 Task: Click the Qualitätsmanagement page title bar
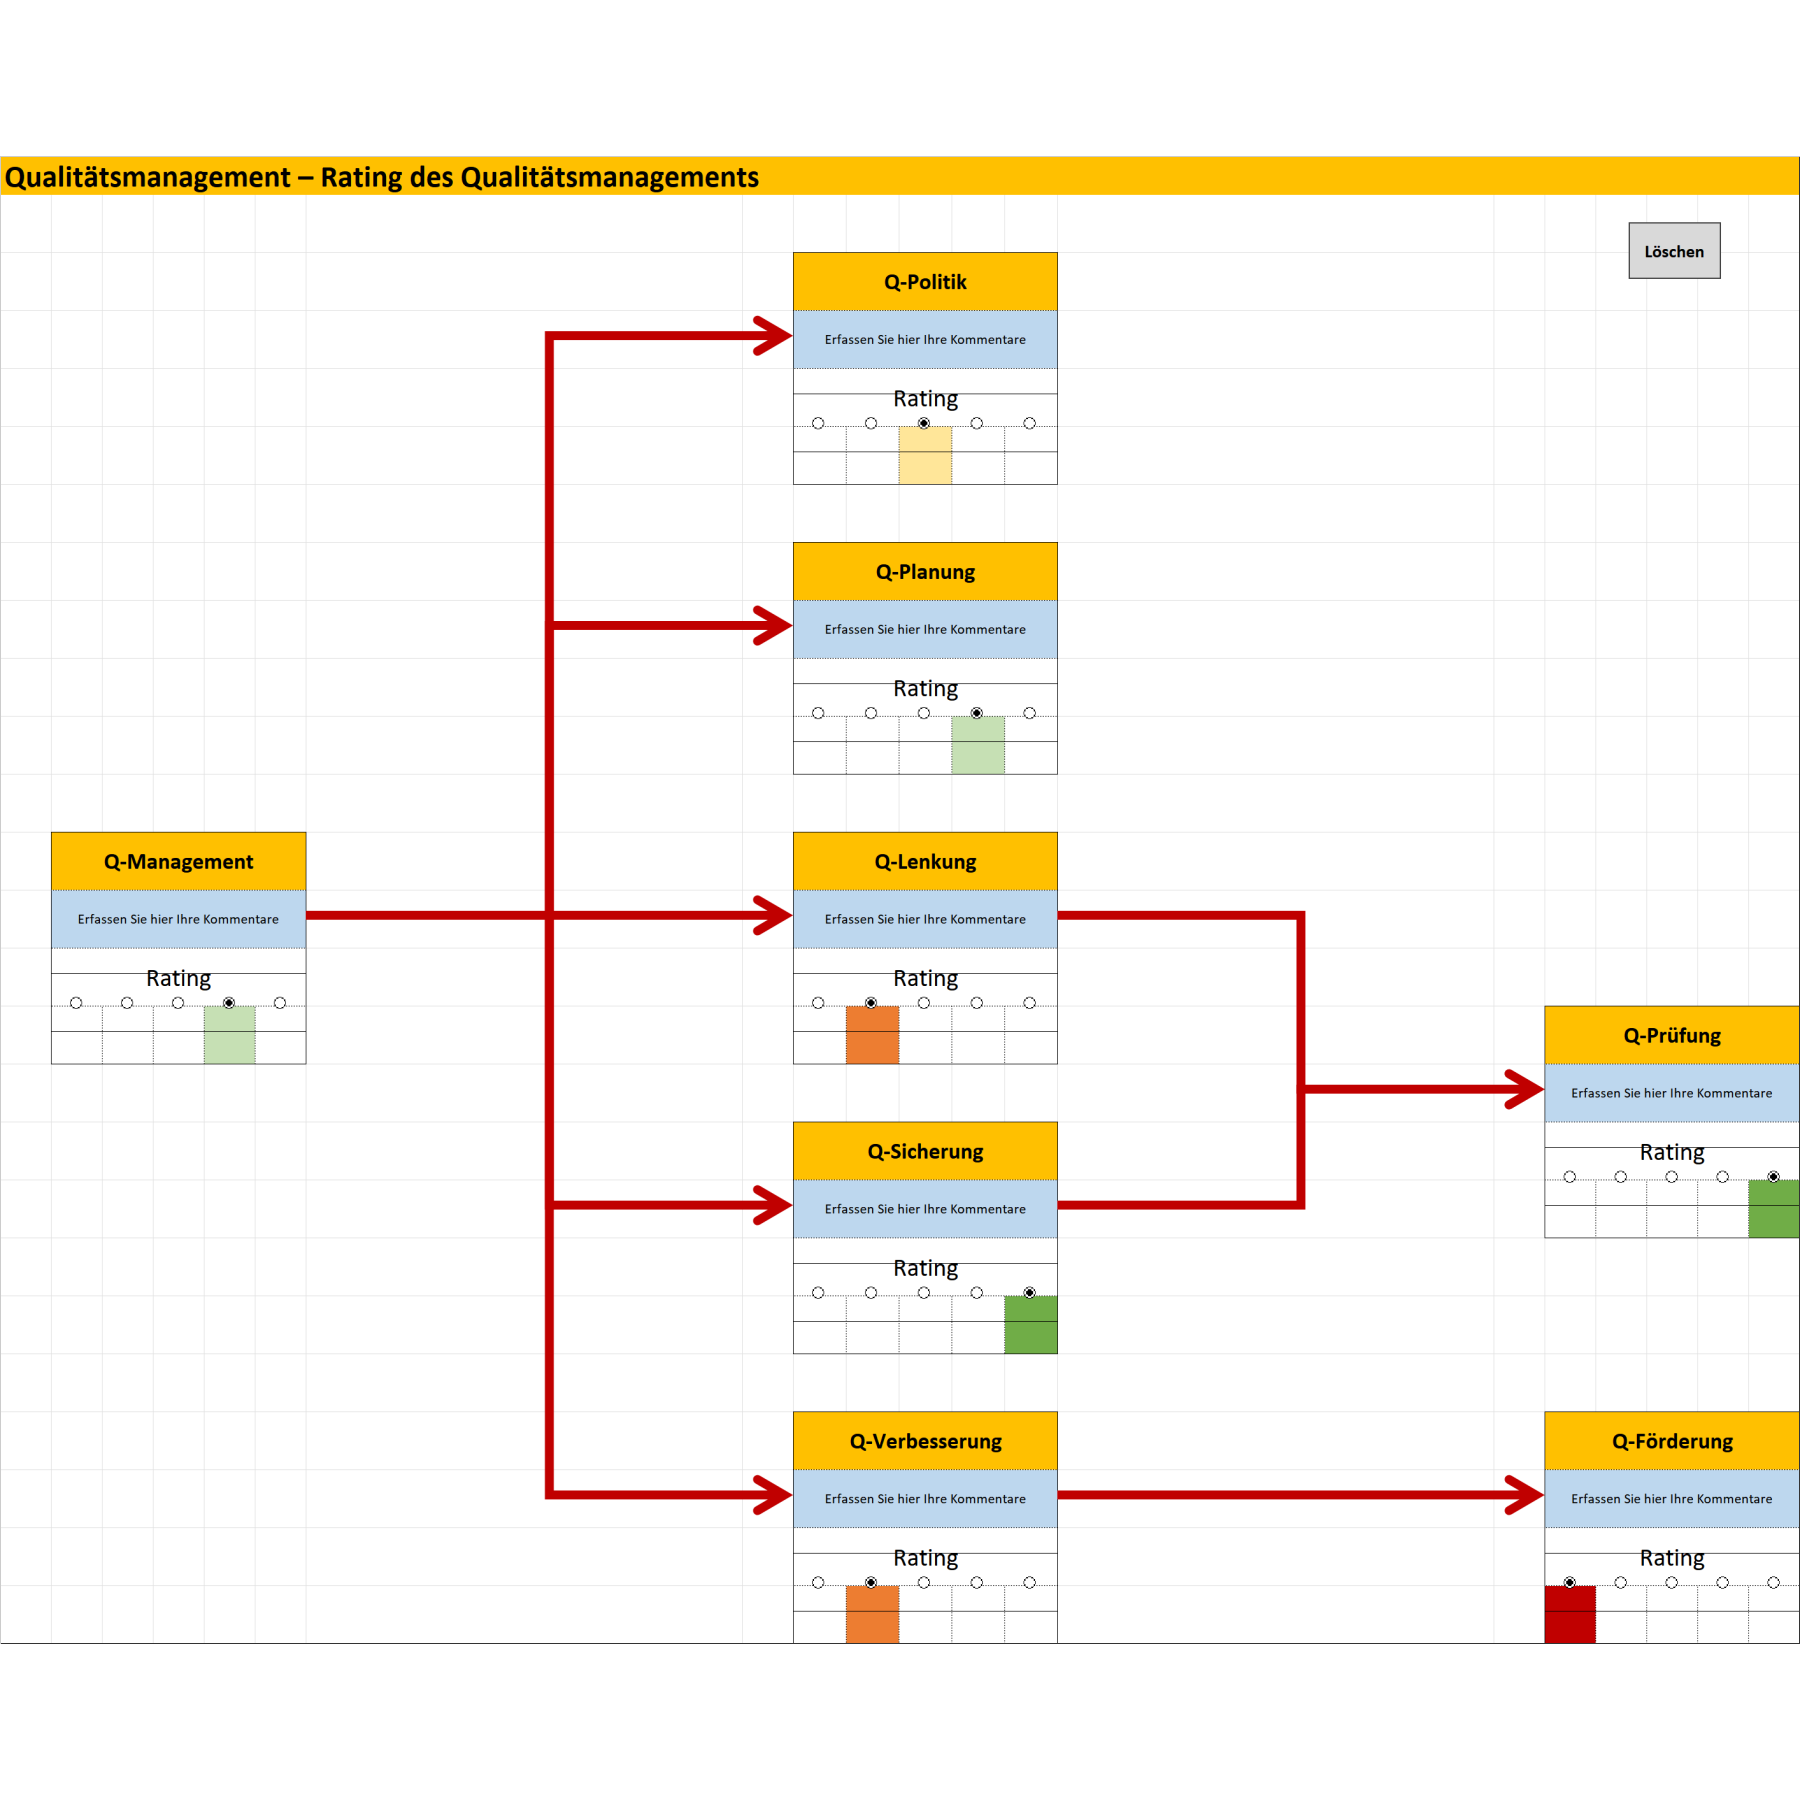click(x=900, y=177)
